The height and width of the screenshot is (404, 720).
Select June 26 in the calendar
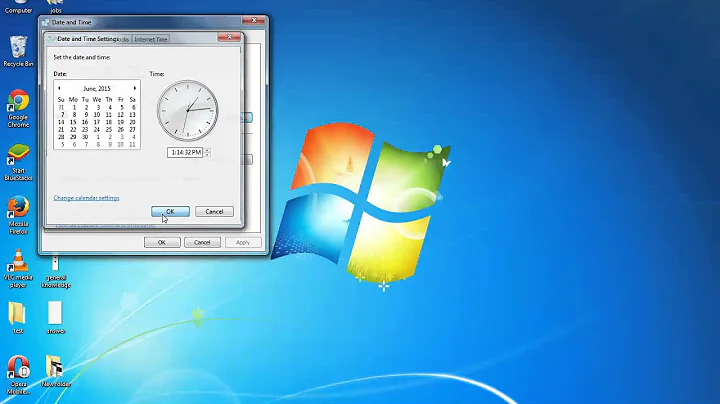point(121,129)
